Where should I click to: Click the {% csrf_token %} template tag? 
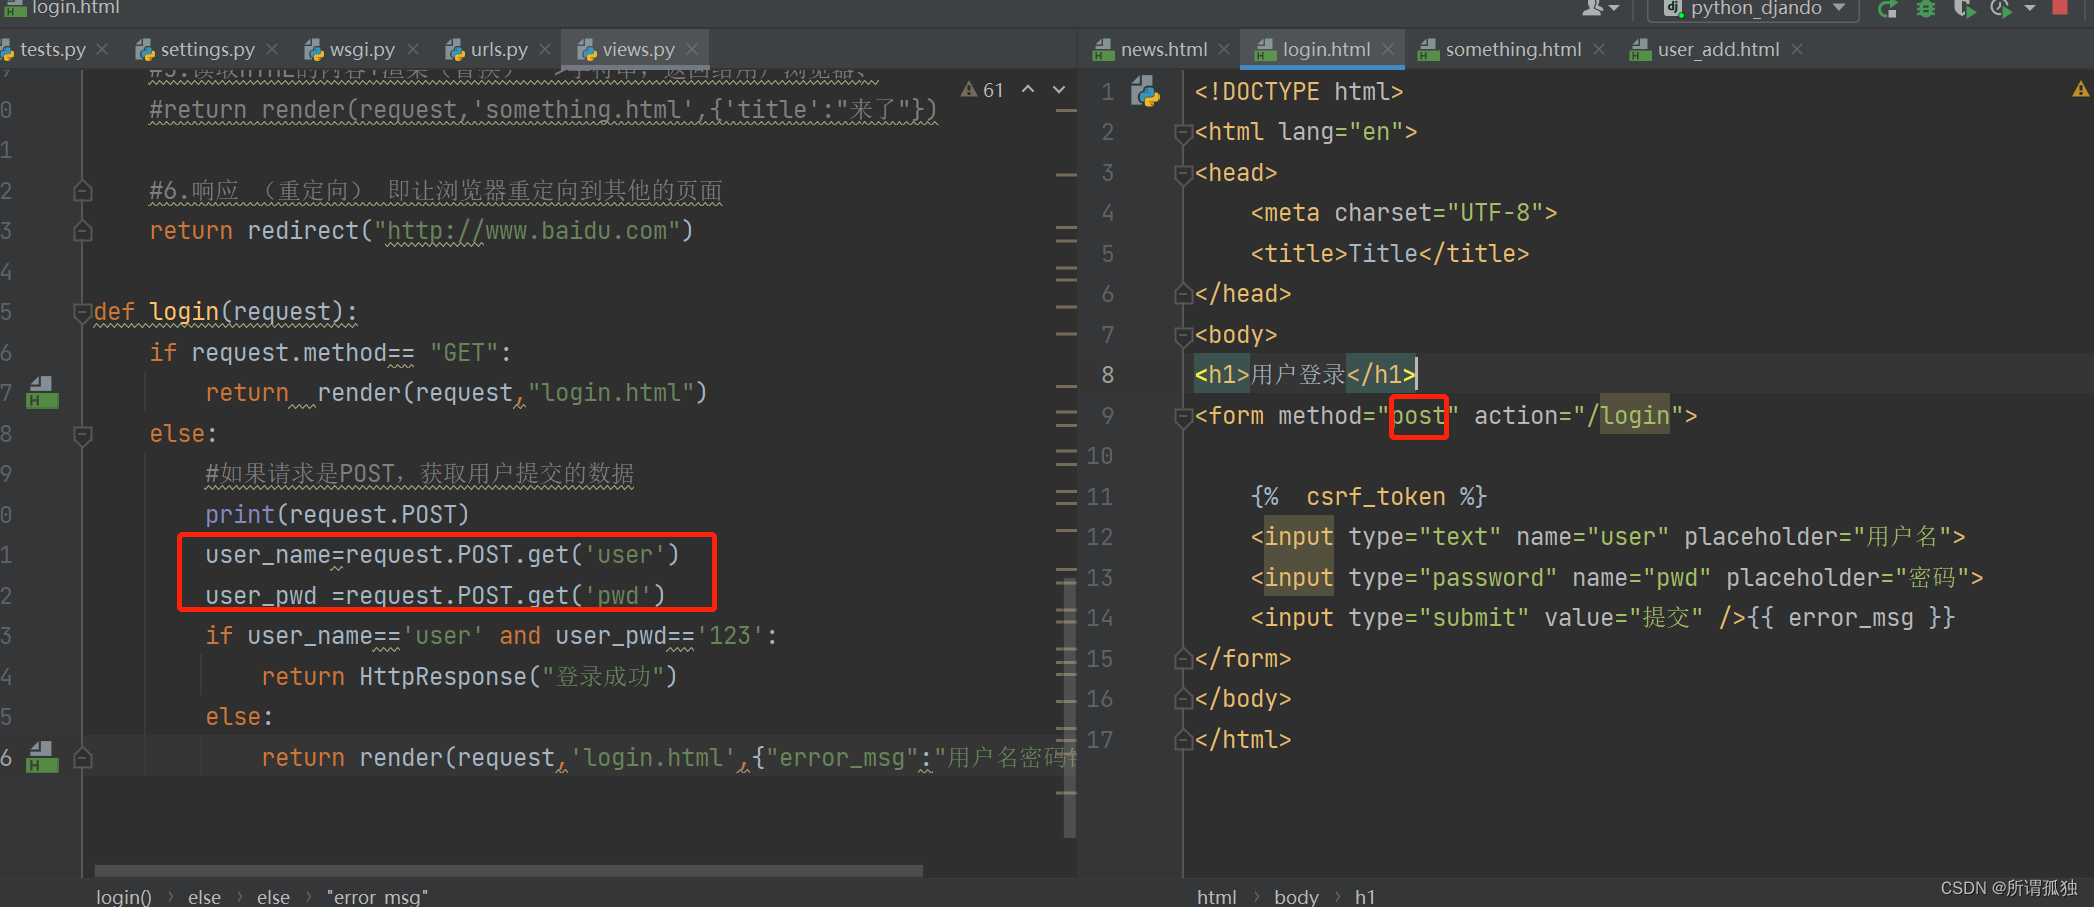pos(1368,497)
